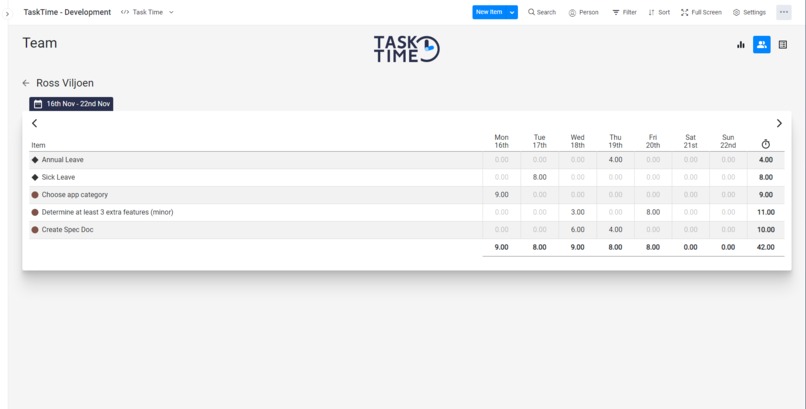Open the Settings option
This screenshot has width=806, height=409.
(x=749, y=12)
